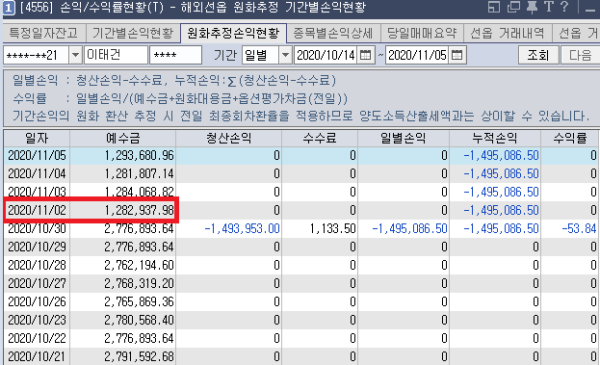Image resolution: width=600 pixels, height=365 pixels.
Task: Select the 2020/10/21 date cell
Action: pyautogui.click(x=37, y=357)
